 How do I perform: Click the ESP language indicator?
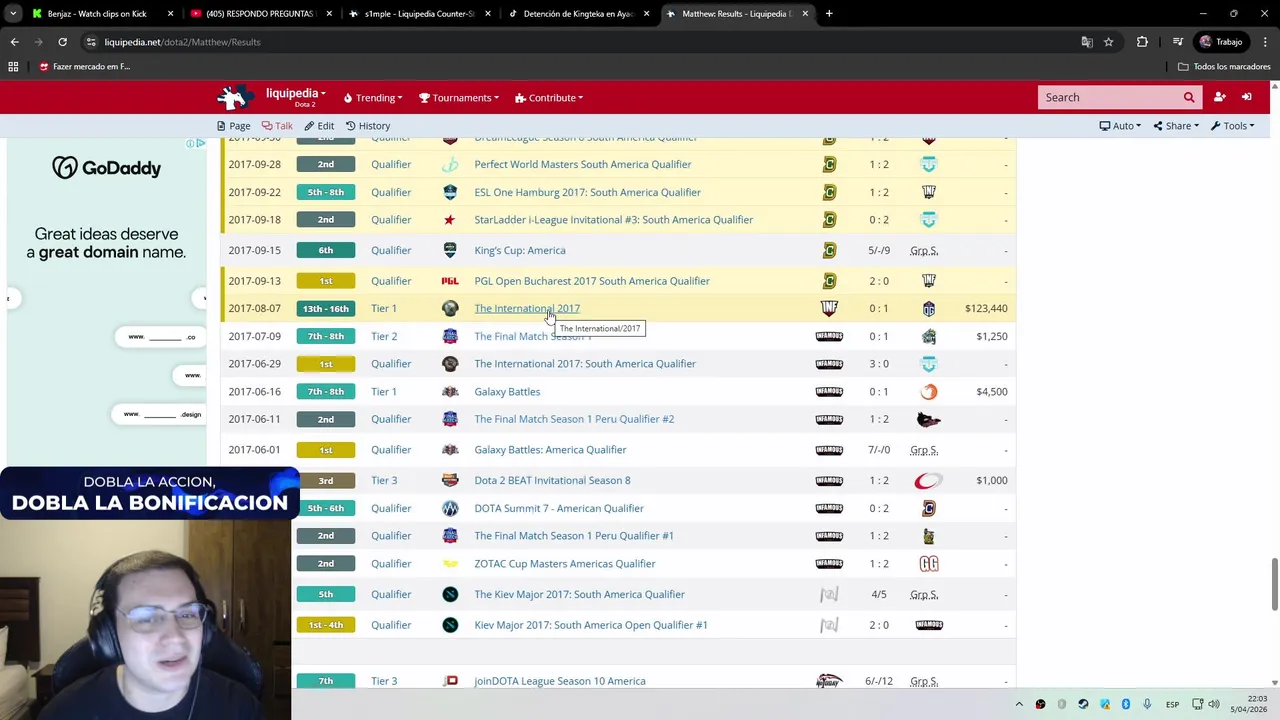coord(1172,704)
